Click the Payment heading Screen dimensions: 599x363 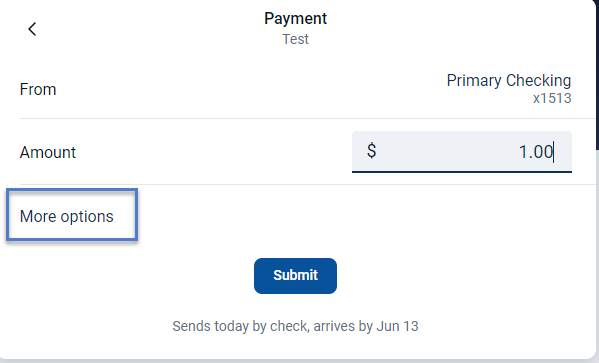[x=295, y=18]
